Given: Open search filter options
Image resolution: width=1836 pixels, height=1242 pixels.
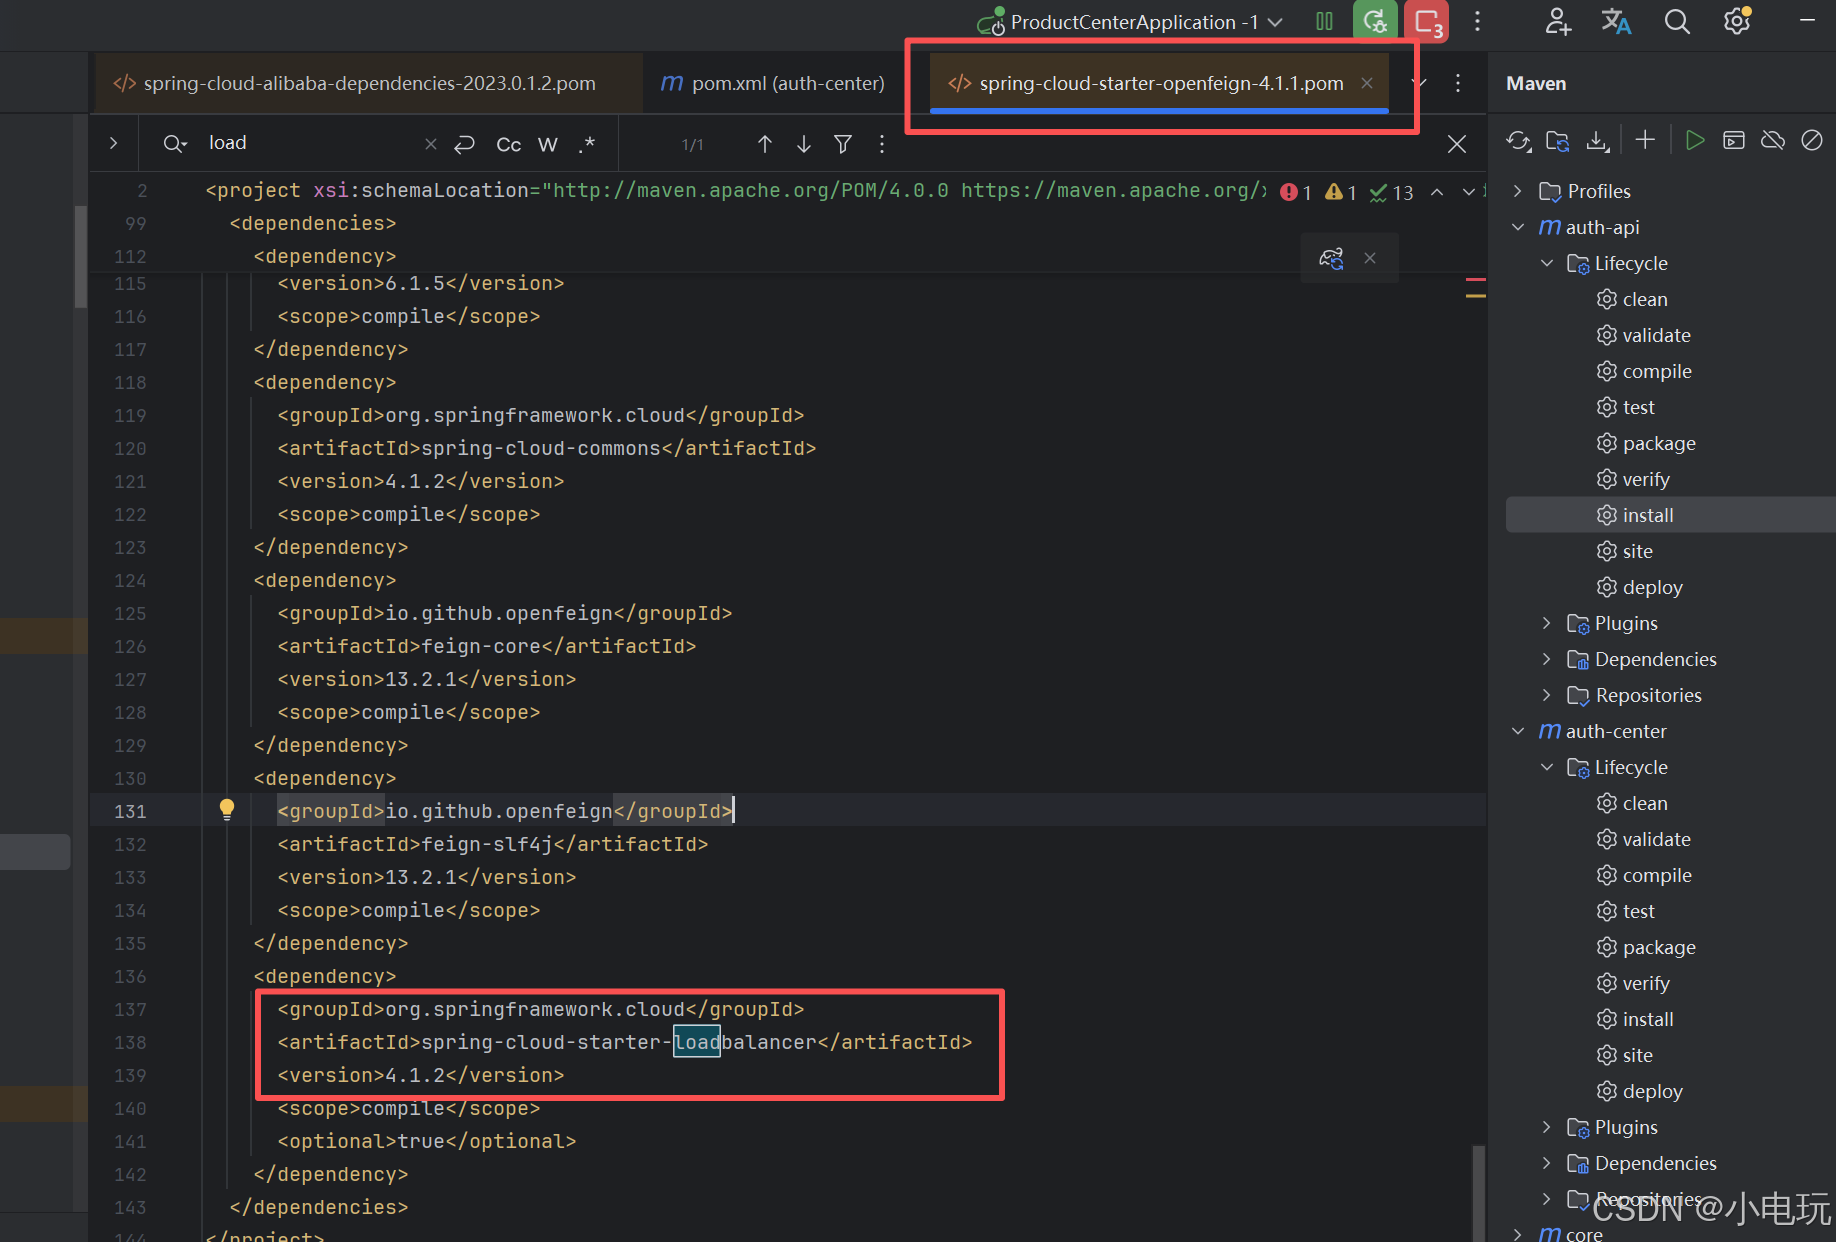Looking at the screenshot, I should pyautogui.click(x=843, y=144).
